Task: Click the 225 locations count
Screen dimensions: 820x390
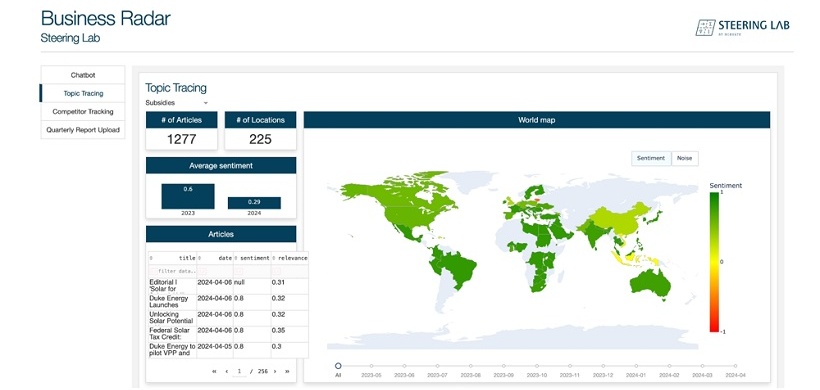Action: [260, 139]
